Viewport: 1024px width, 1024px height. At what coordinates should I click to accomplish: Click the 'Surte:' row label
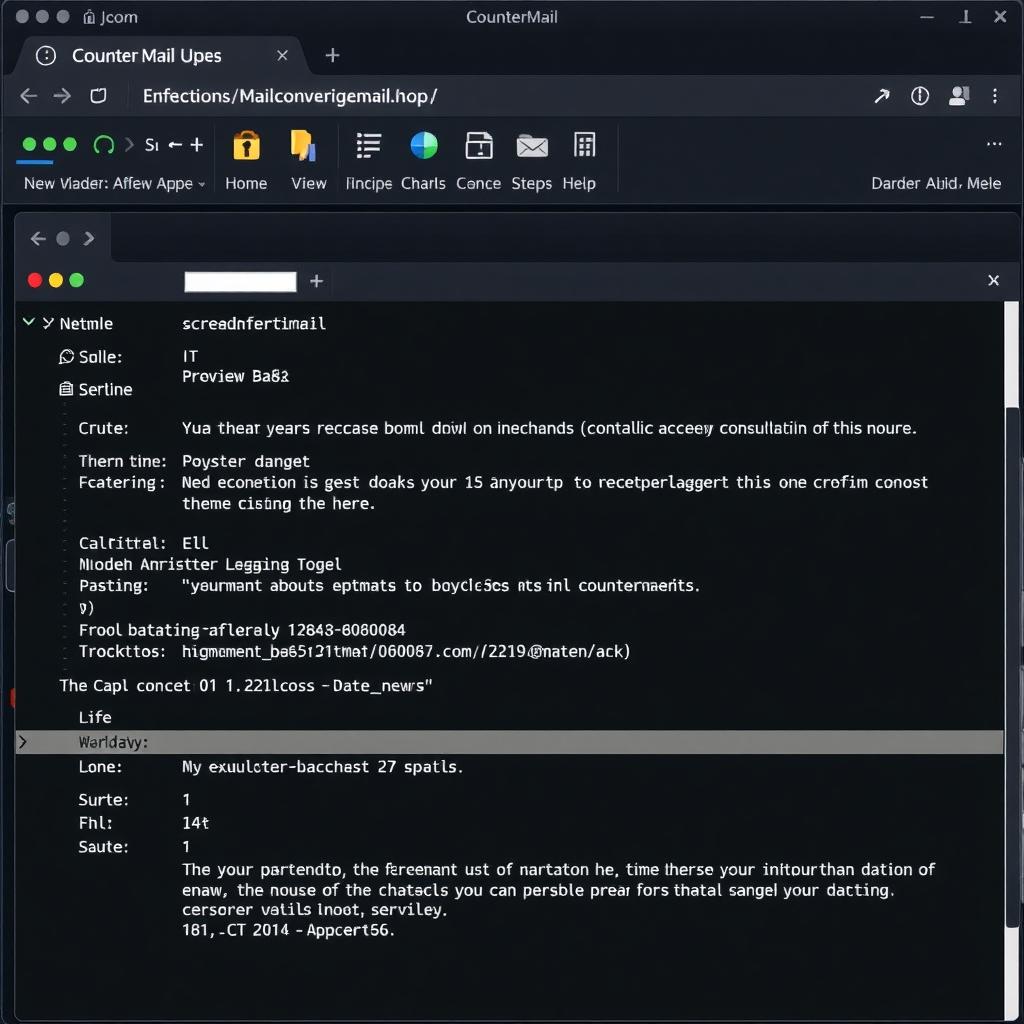point(103,800)
